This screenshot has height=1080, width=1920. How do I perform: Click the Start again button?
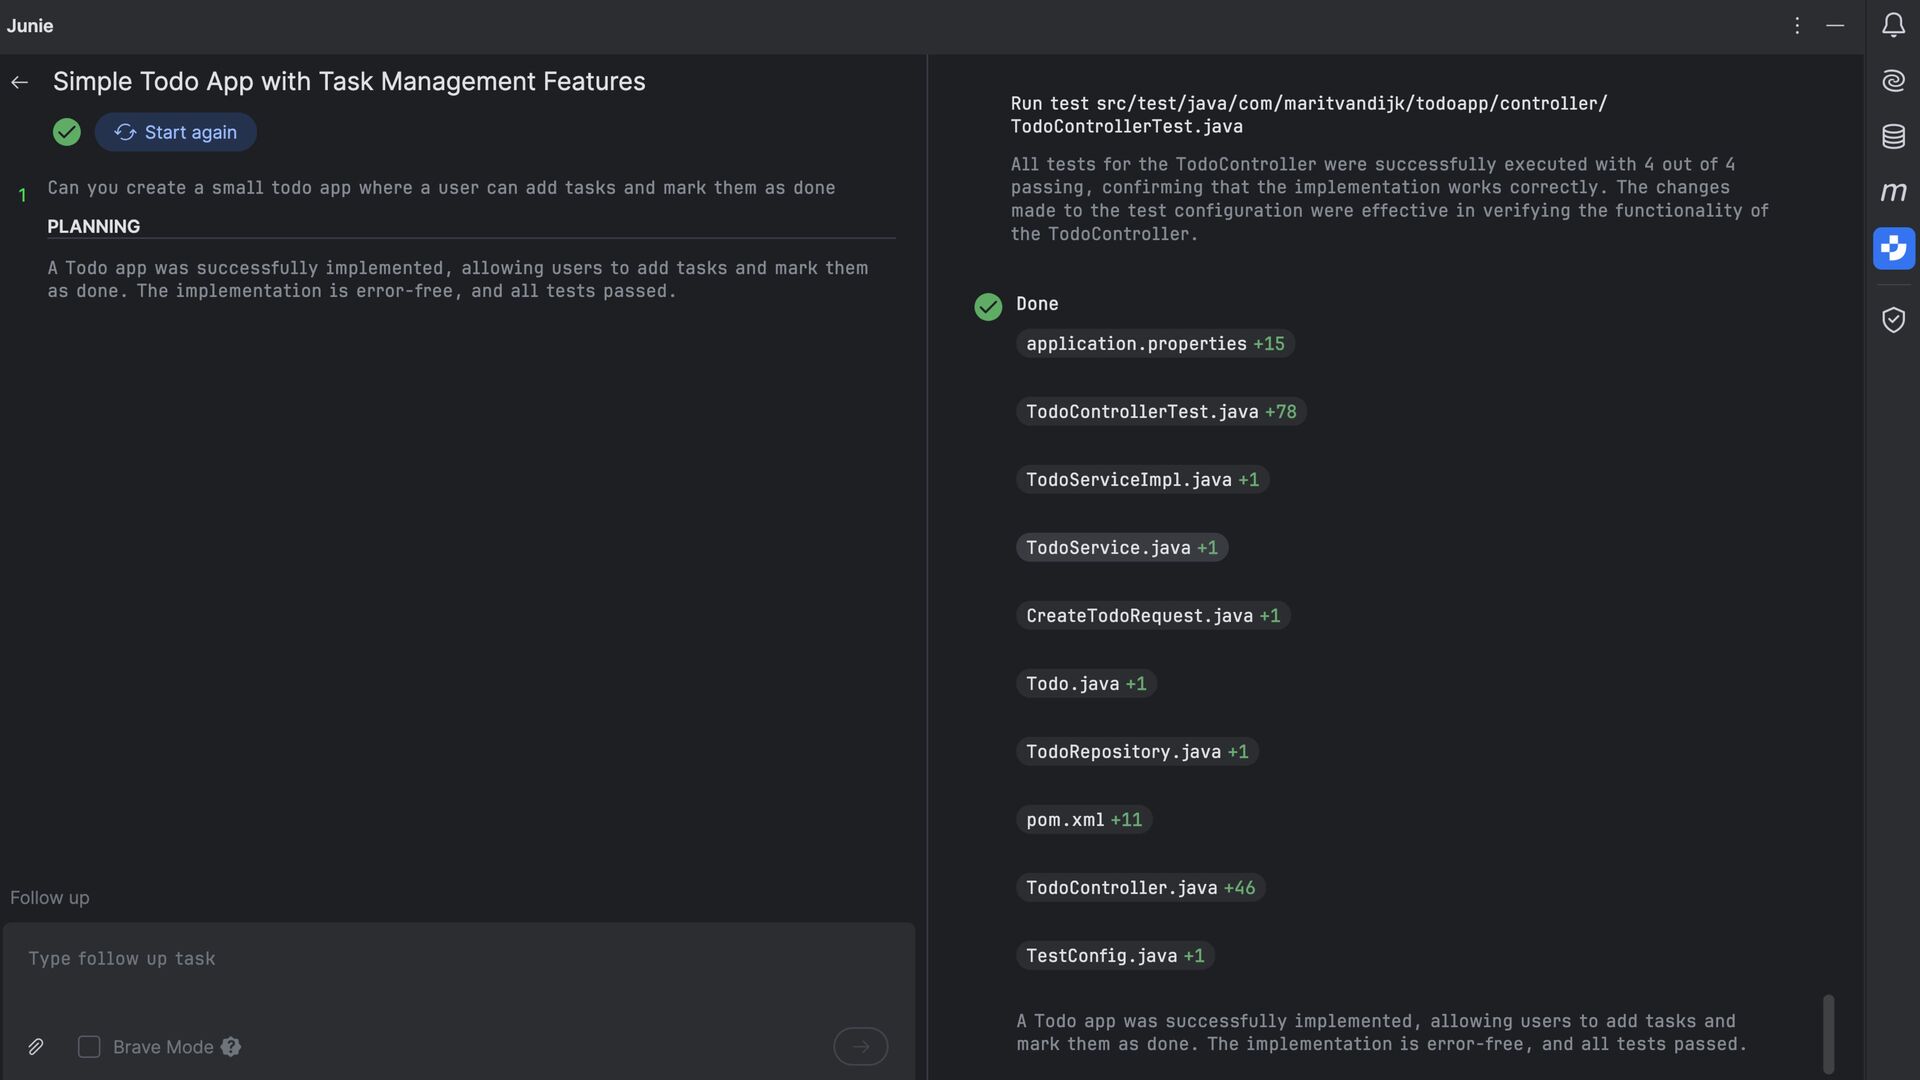(176, 133)
